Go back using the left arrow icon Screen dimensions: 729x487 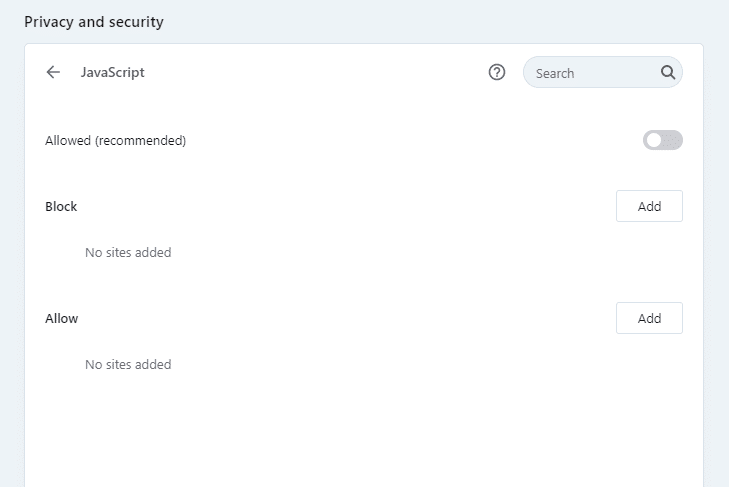[x=54, y=72]
